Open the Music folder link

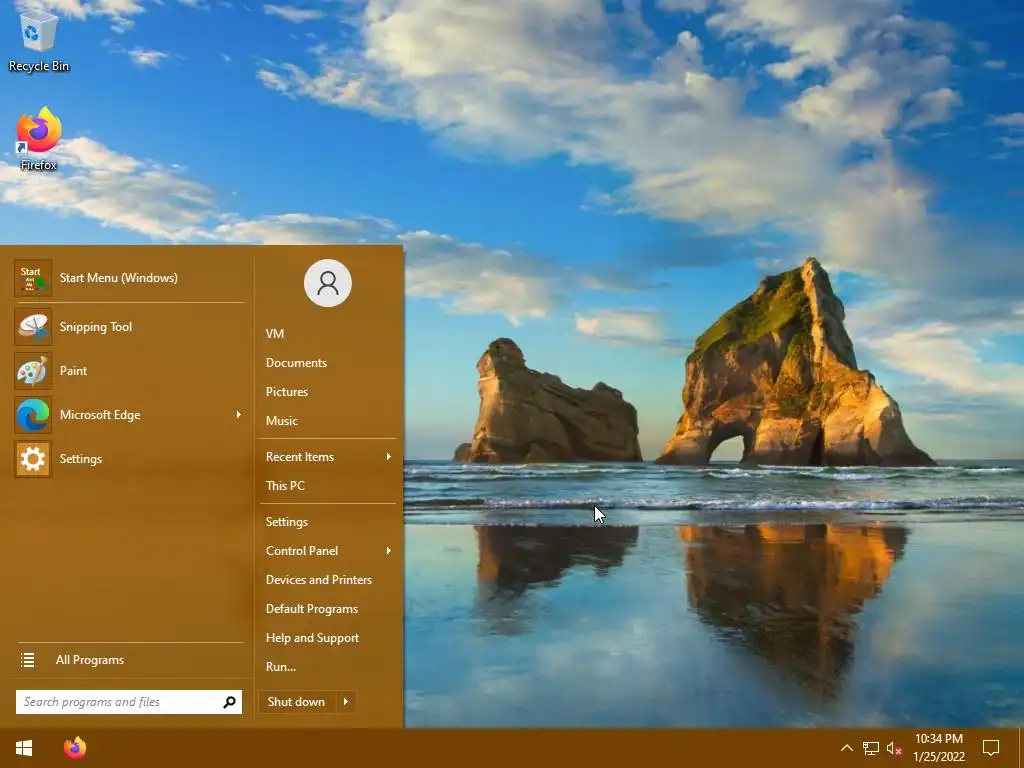point(281,421)
